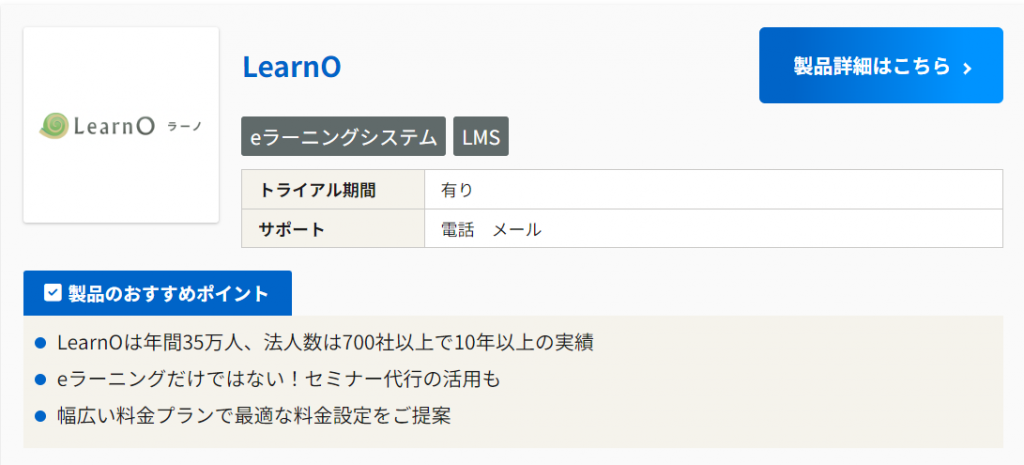Viewport: 1024px width, 465px height.
Task: Click the メール support option text
Action: (x=517, y=229)
